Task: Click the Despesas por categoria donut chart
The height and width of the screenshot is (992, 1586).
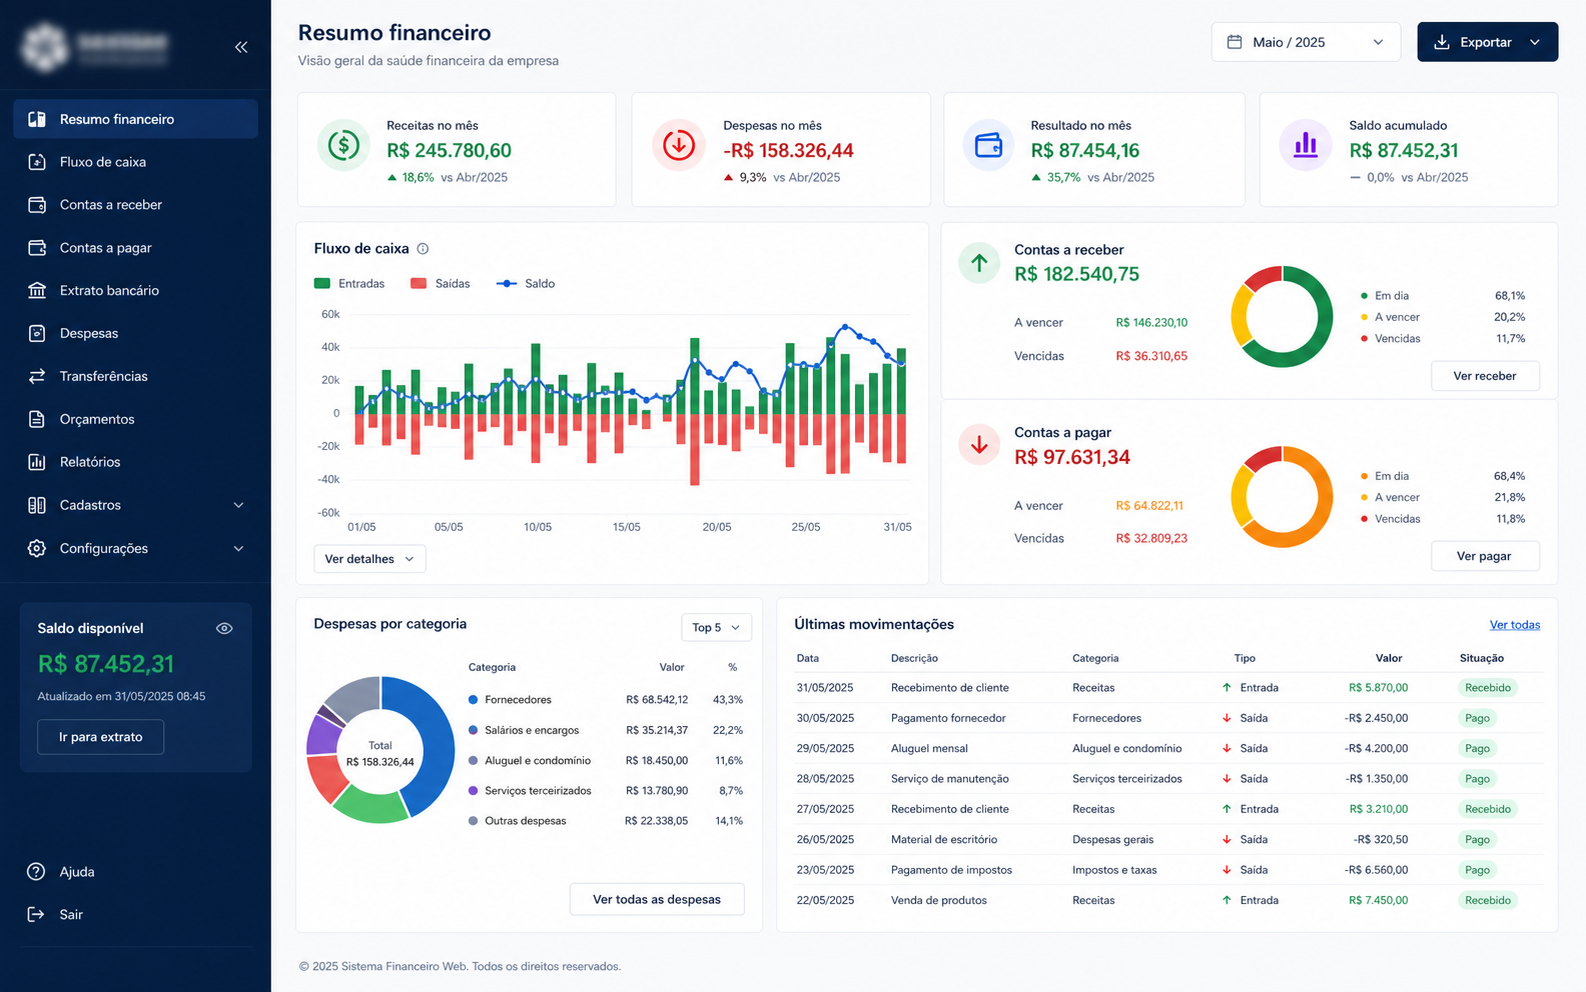Action: coord(380,750)
